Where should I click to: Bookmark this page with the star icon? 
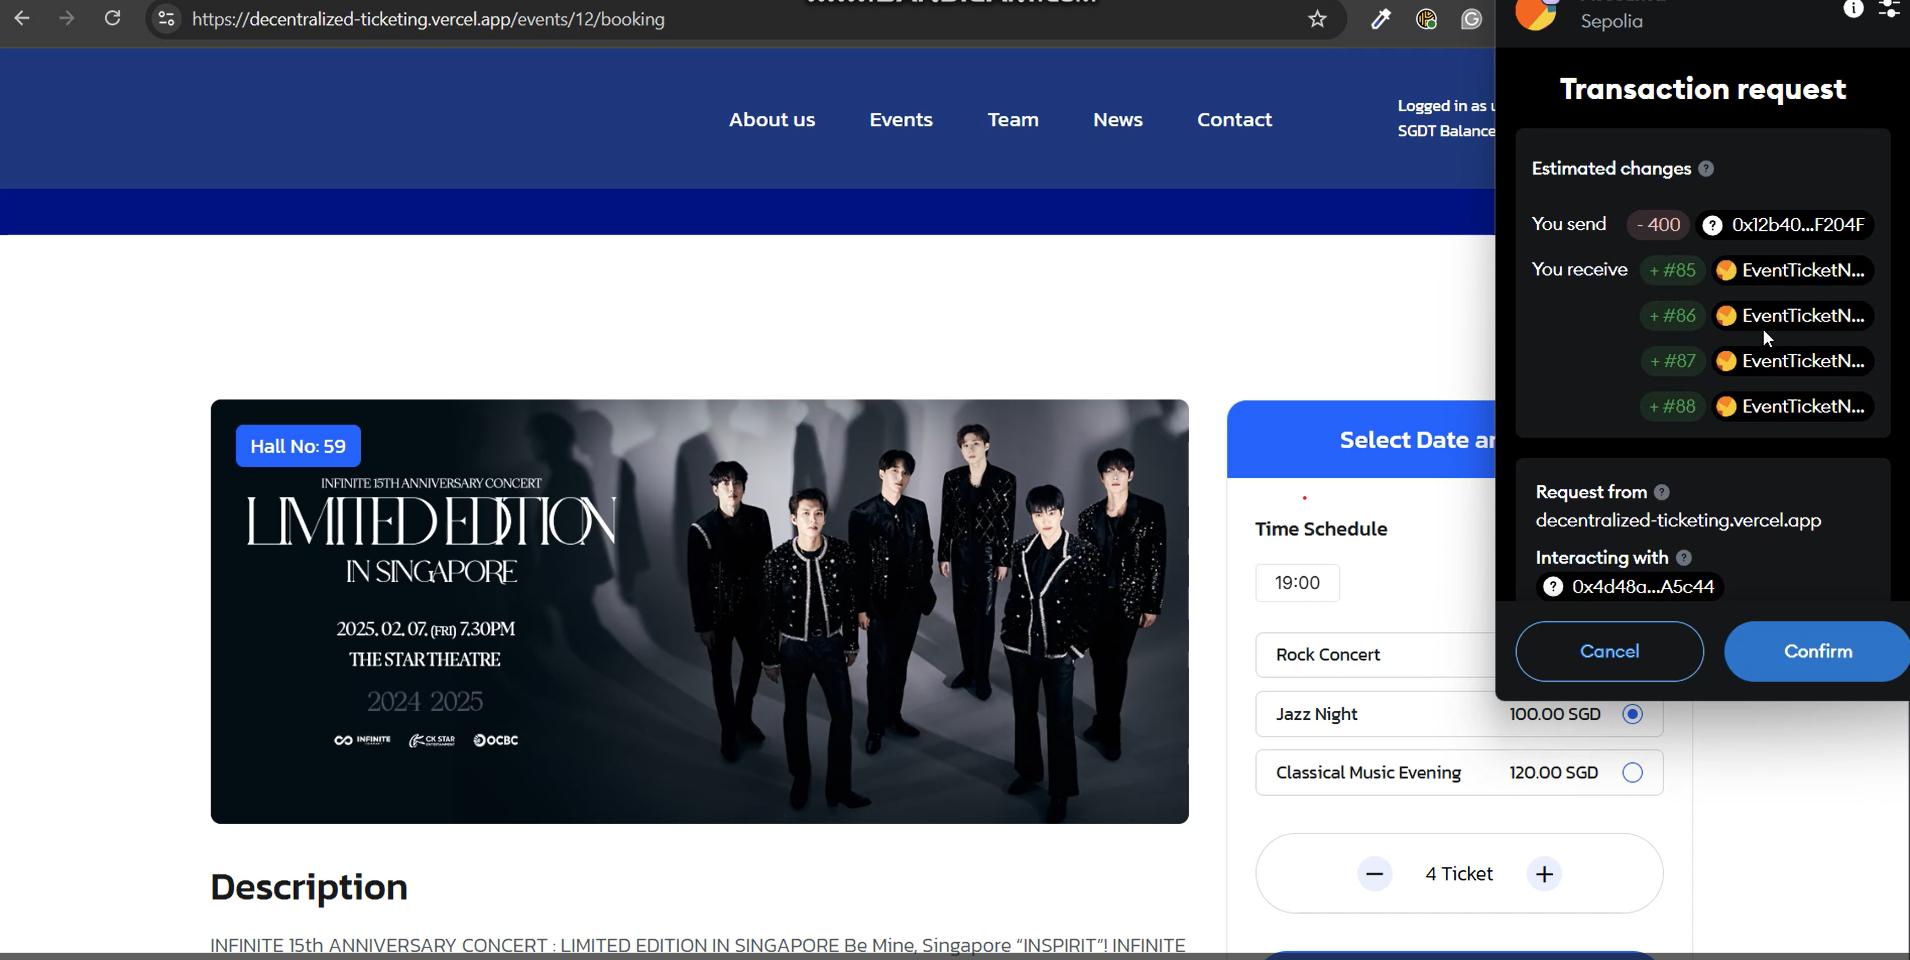tap(1317, 19)
